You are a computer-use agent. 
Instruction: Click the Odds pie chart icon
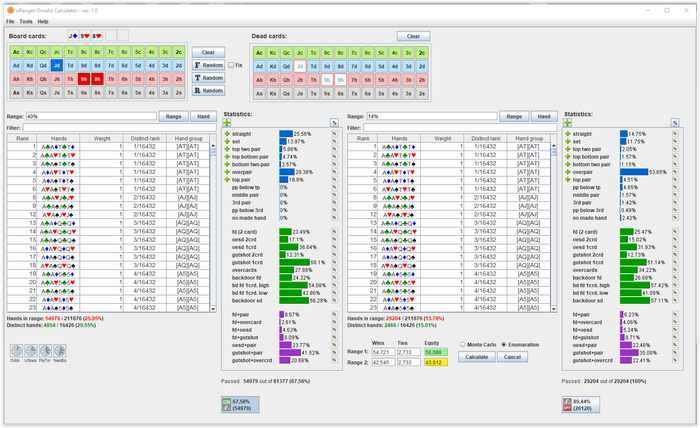[x=17, y=350]
